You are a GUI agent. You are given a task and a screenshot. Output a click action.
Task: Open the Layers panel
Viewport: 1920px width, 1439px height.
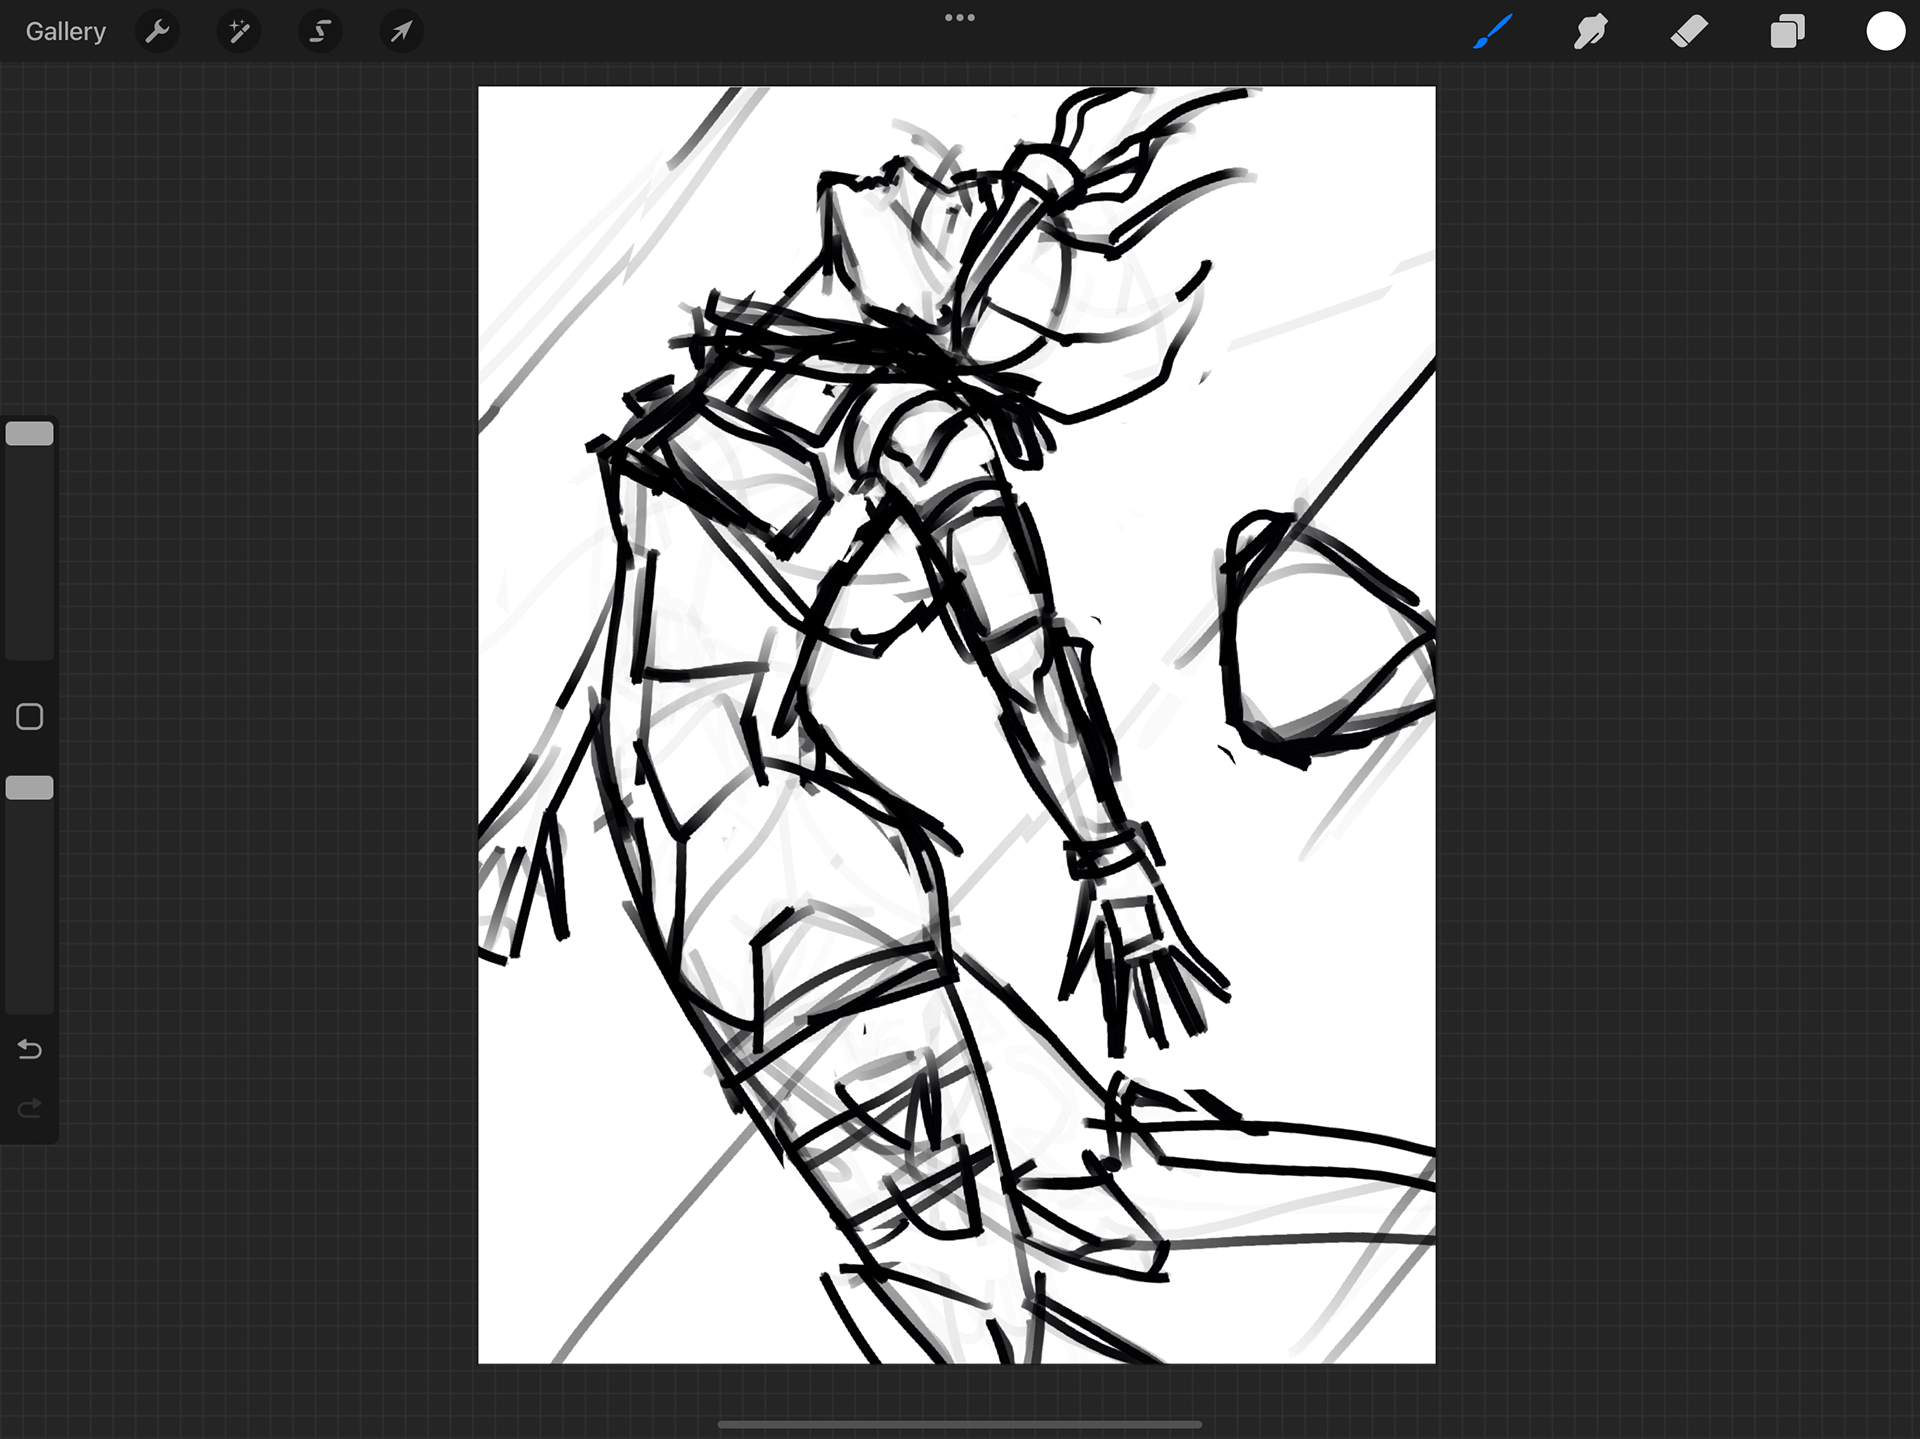click(1787, 32)
